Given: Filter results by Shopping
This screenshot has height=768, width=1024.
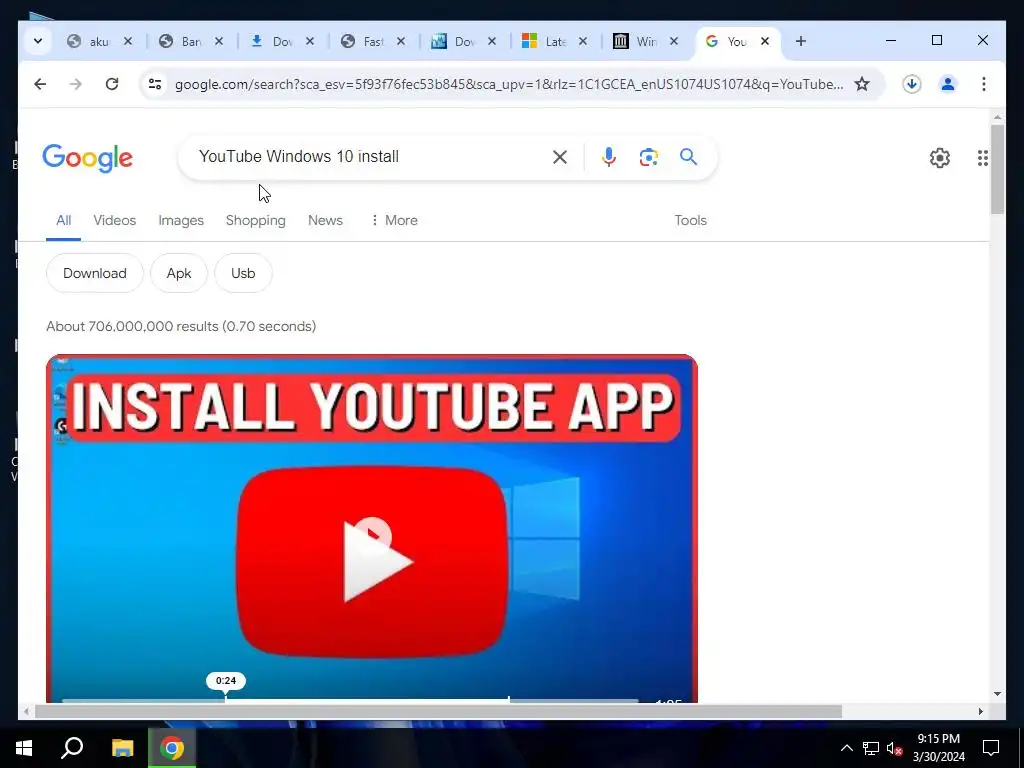Looking at the screenshot, I should pyautogui.click(x=255, y=220).
